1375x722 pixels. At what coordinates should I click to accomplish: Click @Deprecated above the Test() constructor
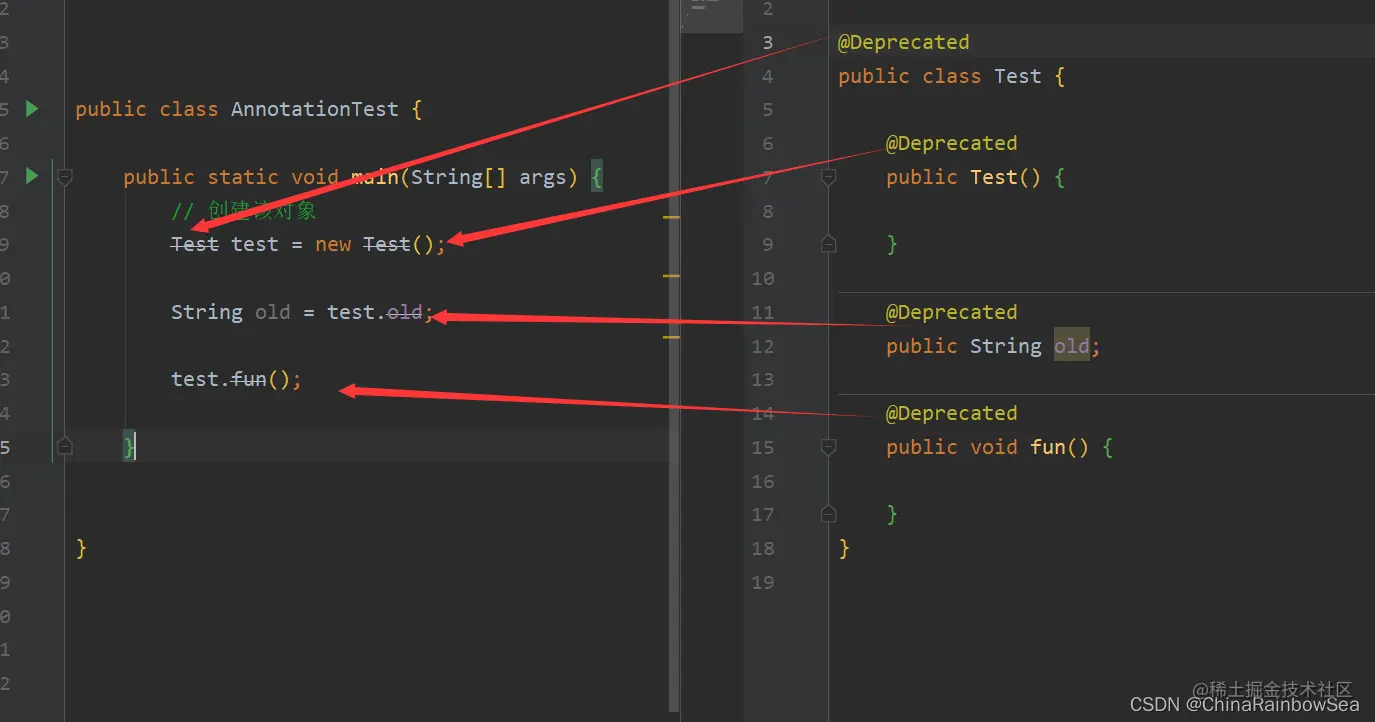tap(952, 143)
